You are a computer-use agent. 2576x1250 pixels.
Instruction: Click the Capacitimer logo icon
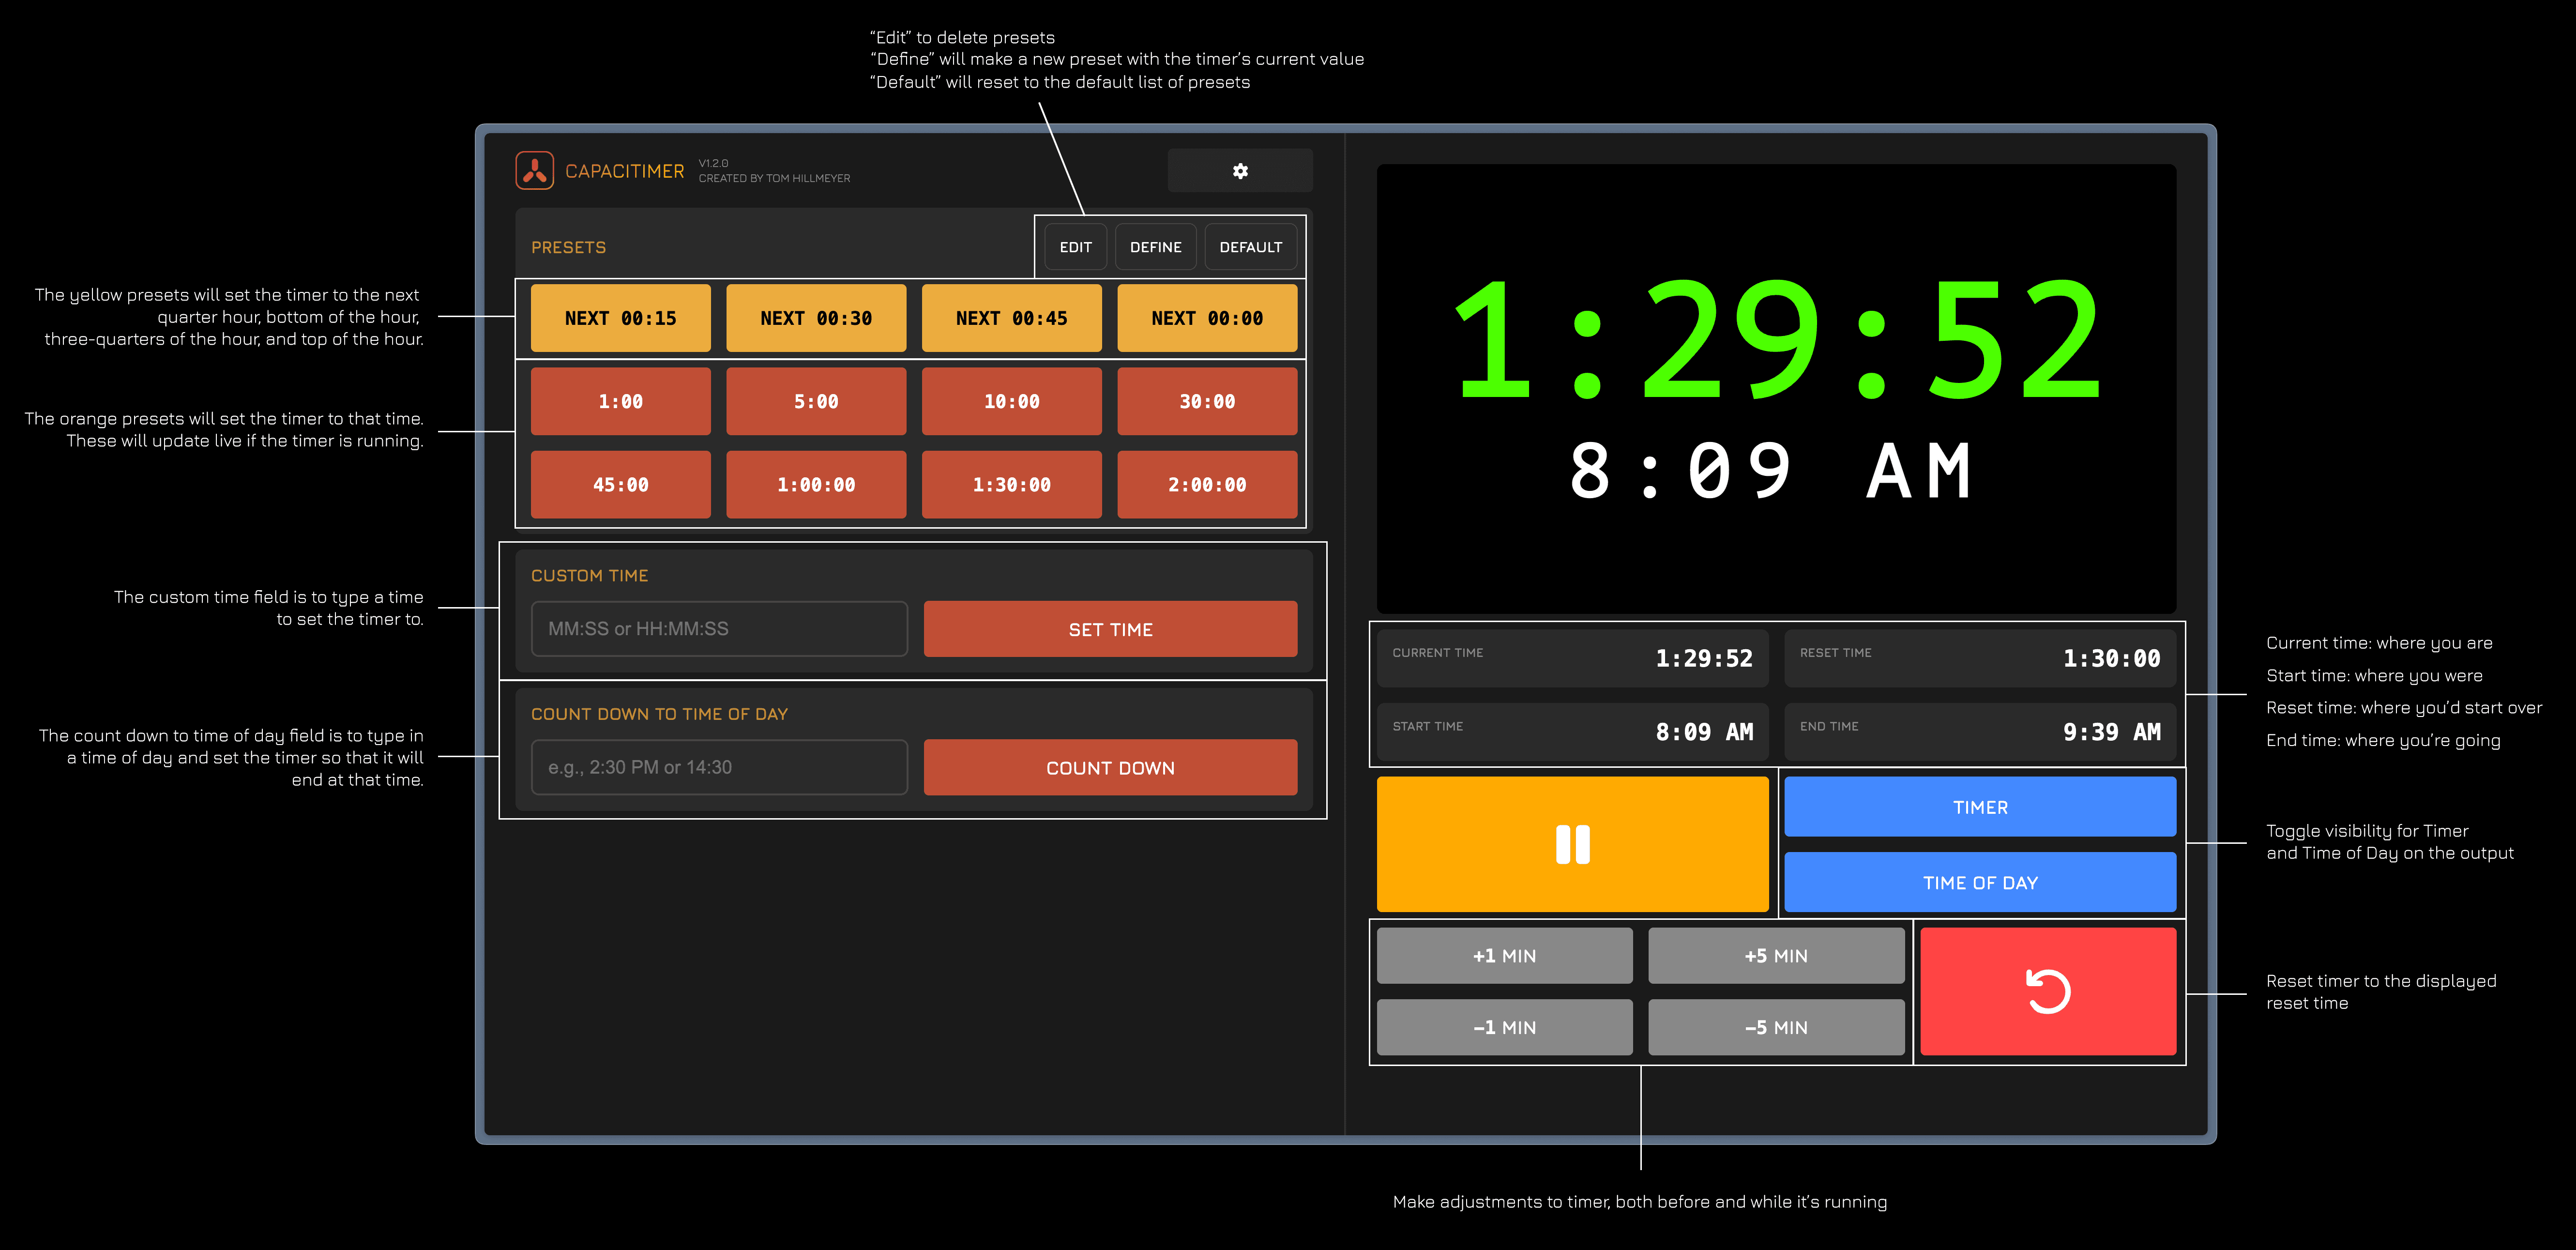coord(534,171)
